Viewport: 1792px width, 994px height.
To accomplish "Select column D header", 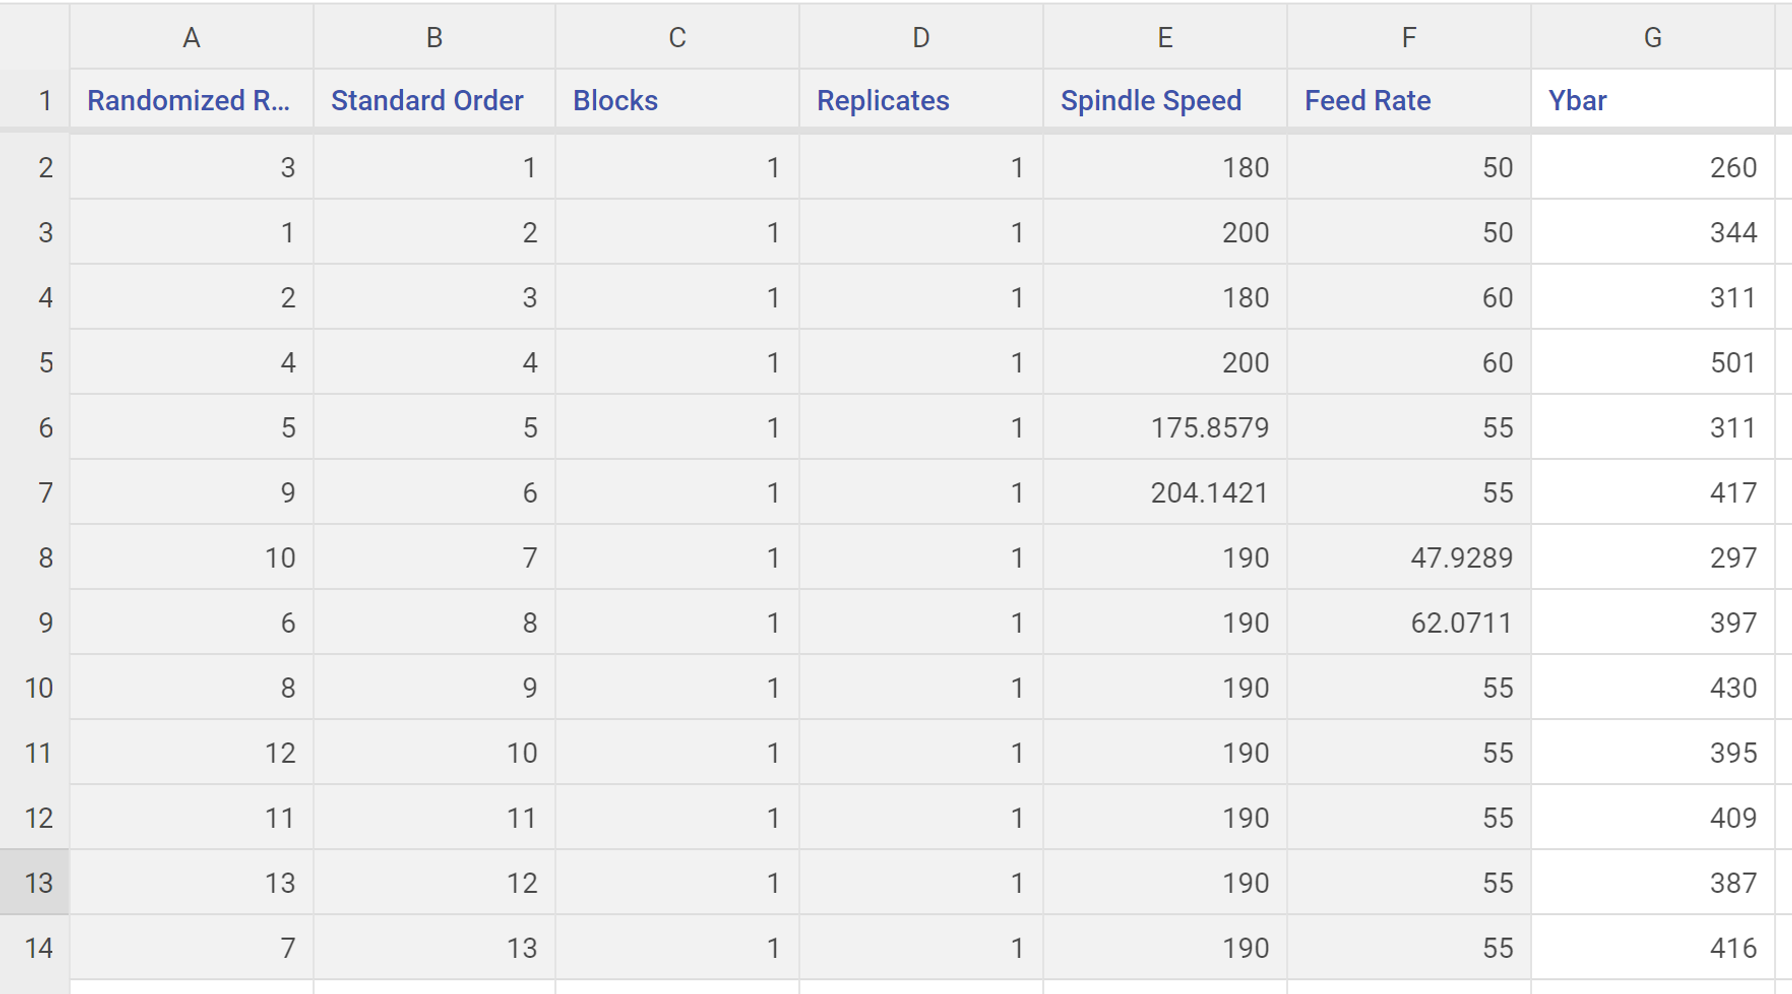I will [921, 37].
